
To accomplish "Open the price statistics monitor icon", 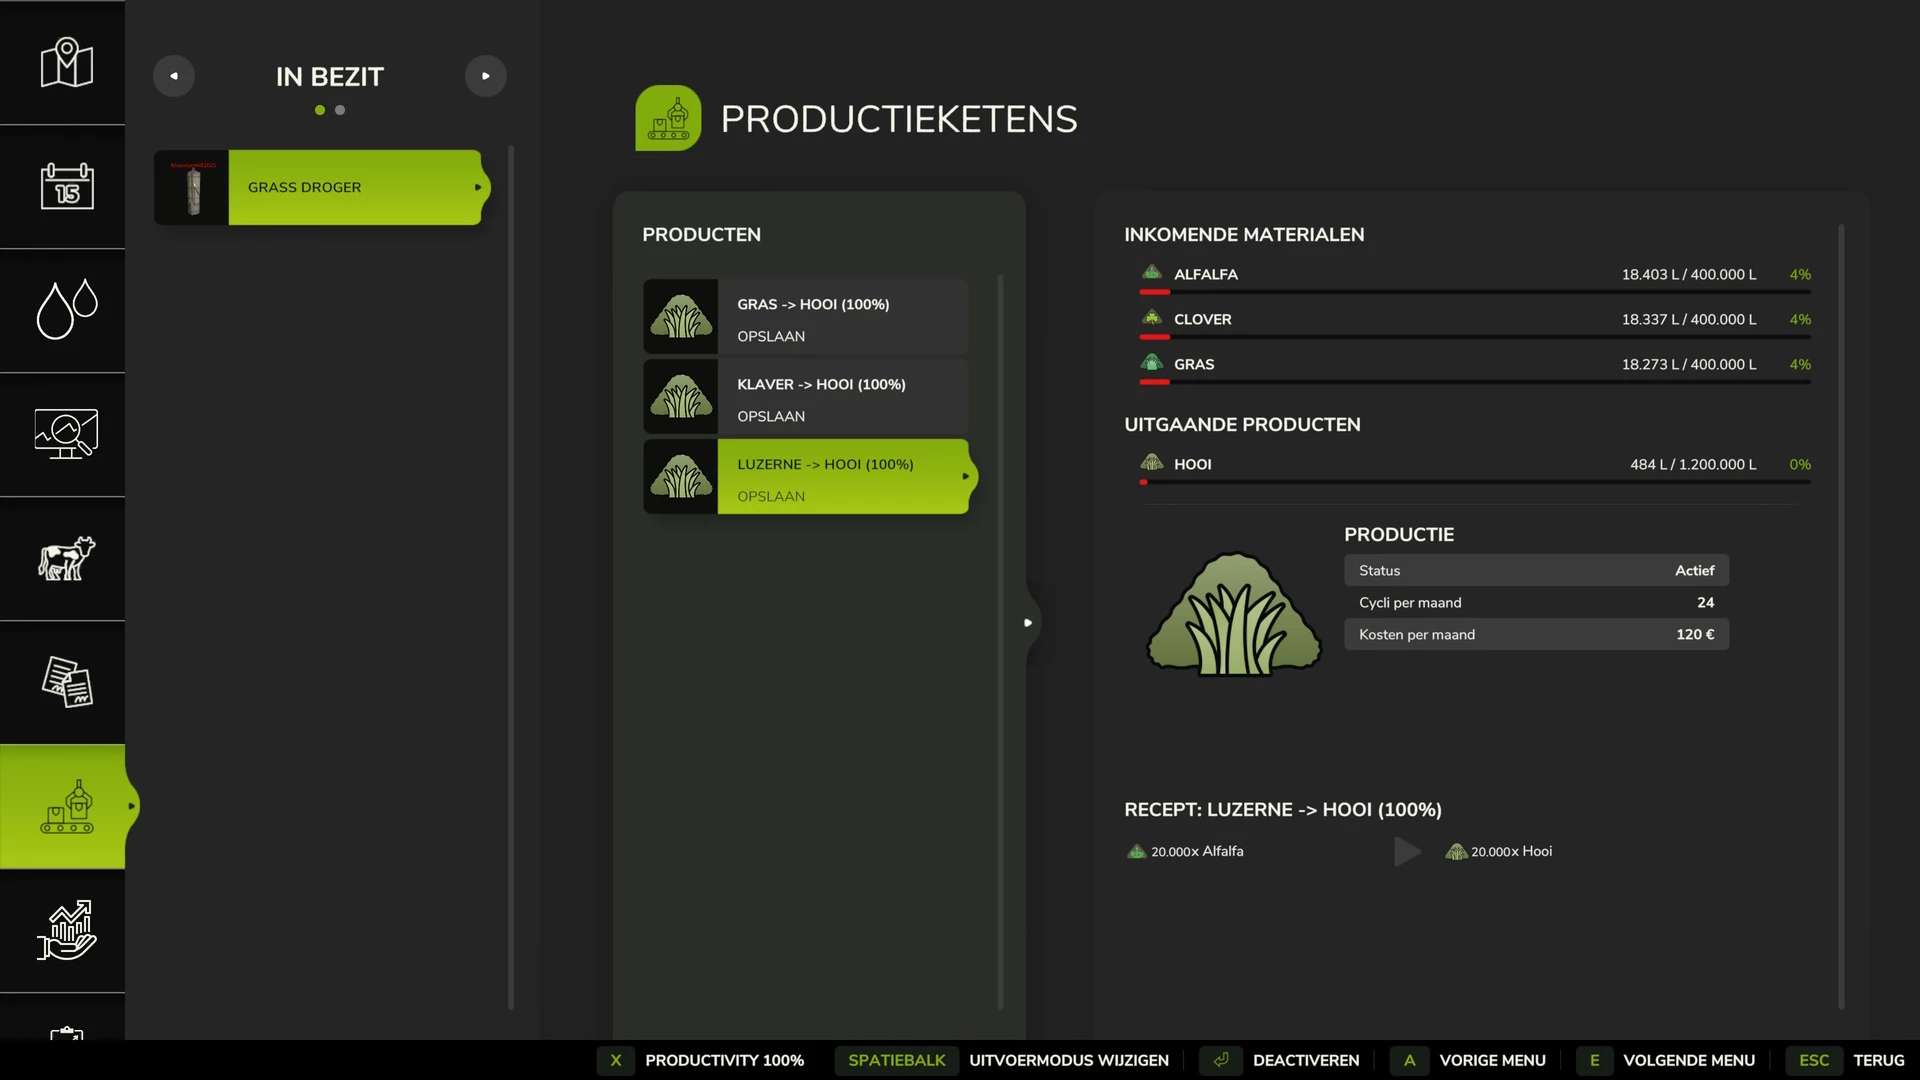I will (x=66, y=434).
